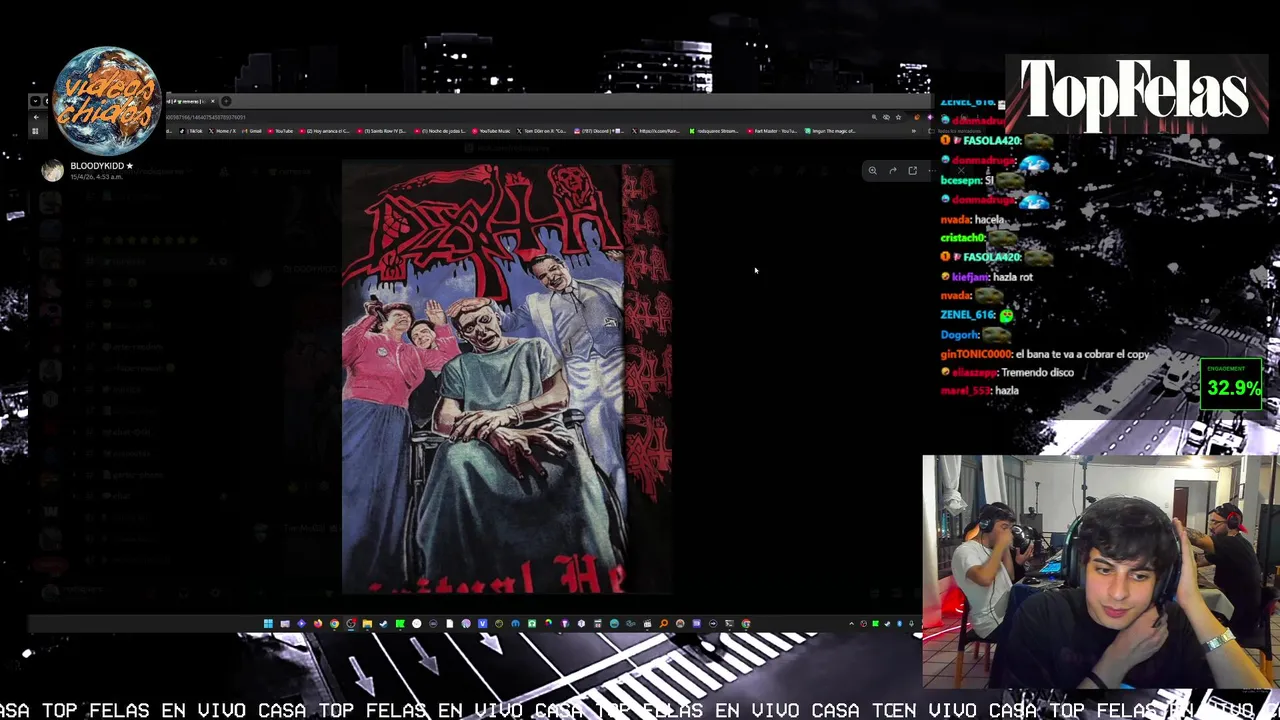Open the last Chrome icon on taskbar
1280x720 pixels.
point(746,624)
